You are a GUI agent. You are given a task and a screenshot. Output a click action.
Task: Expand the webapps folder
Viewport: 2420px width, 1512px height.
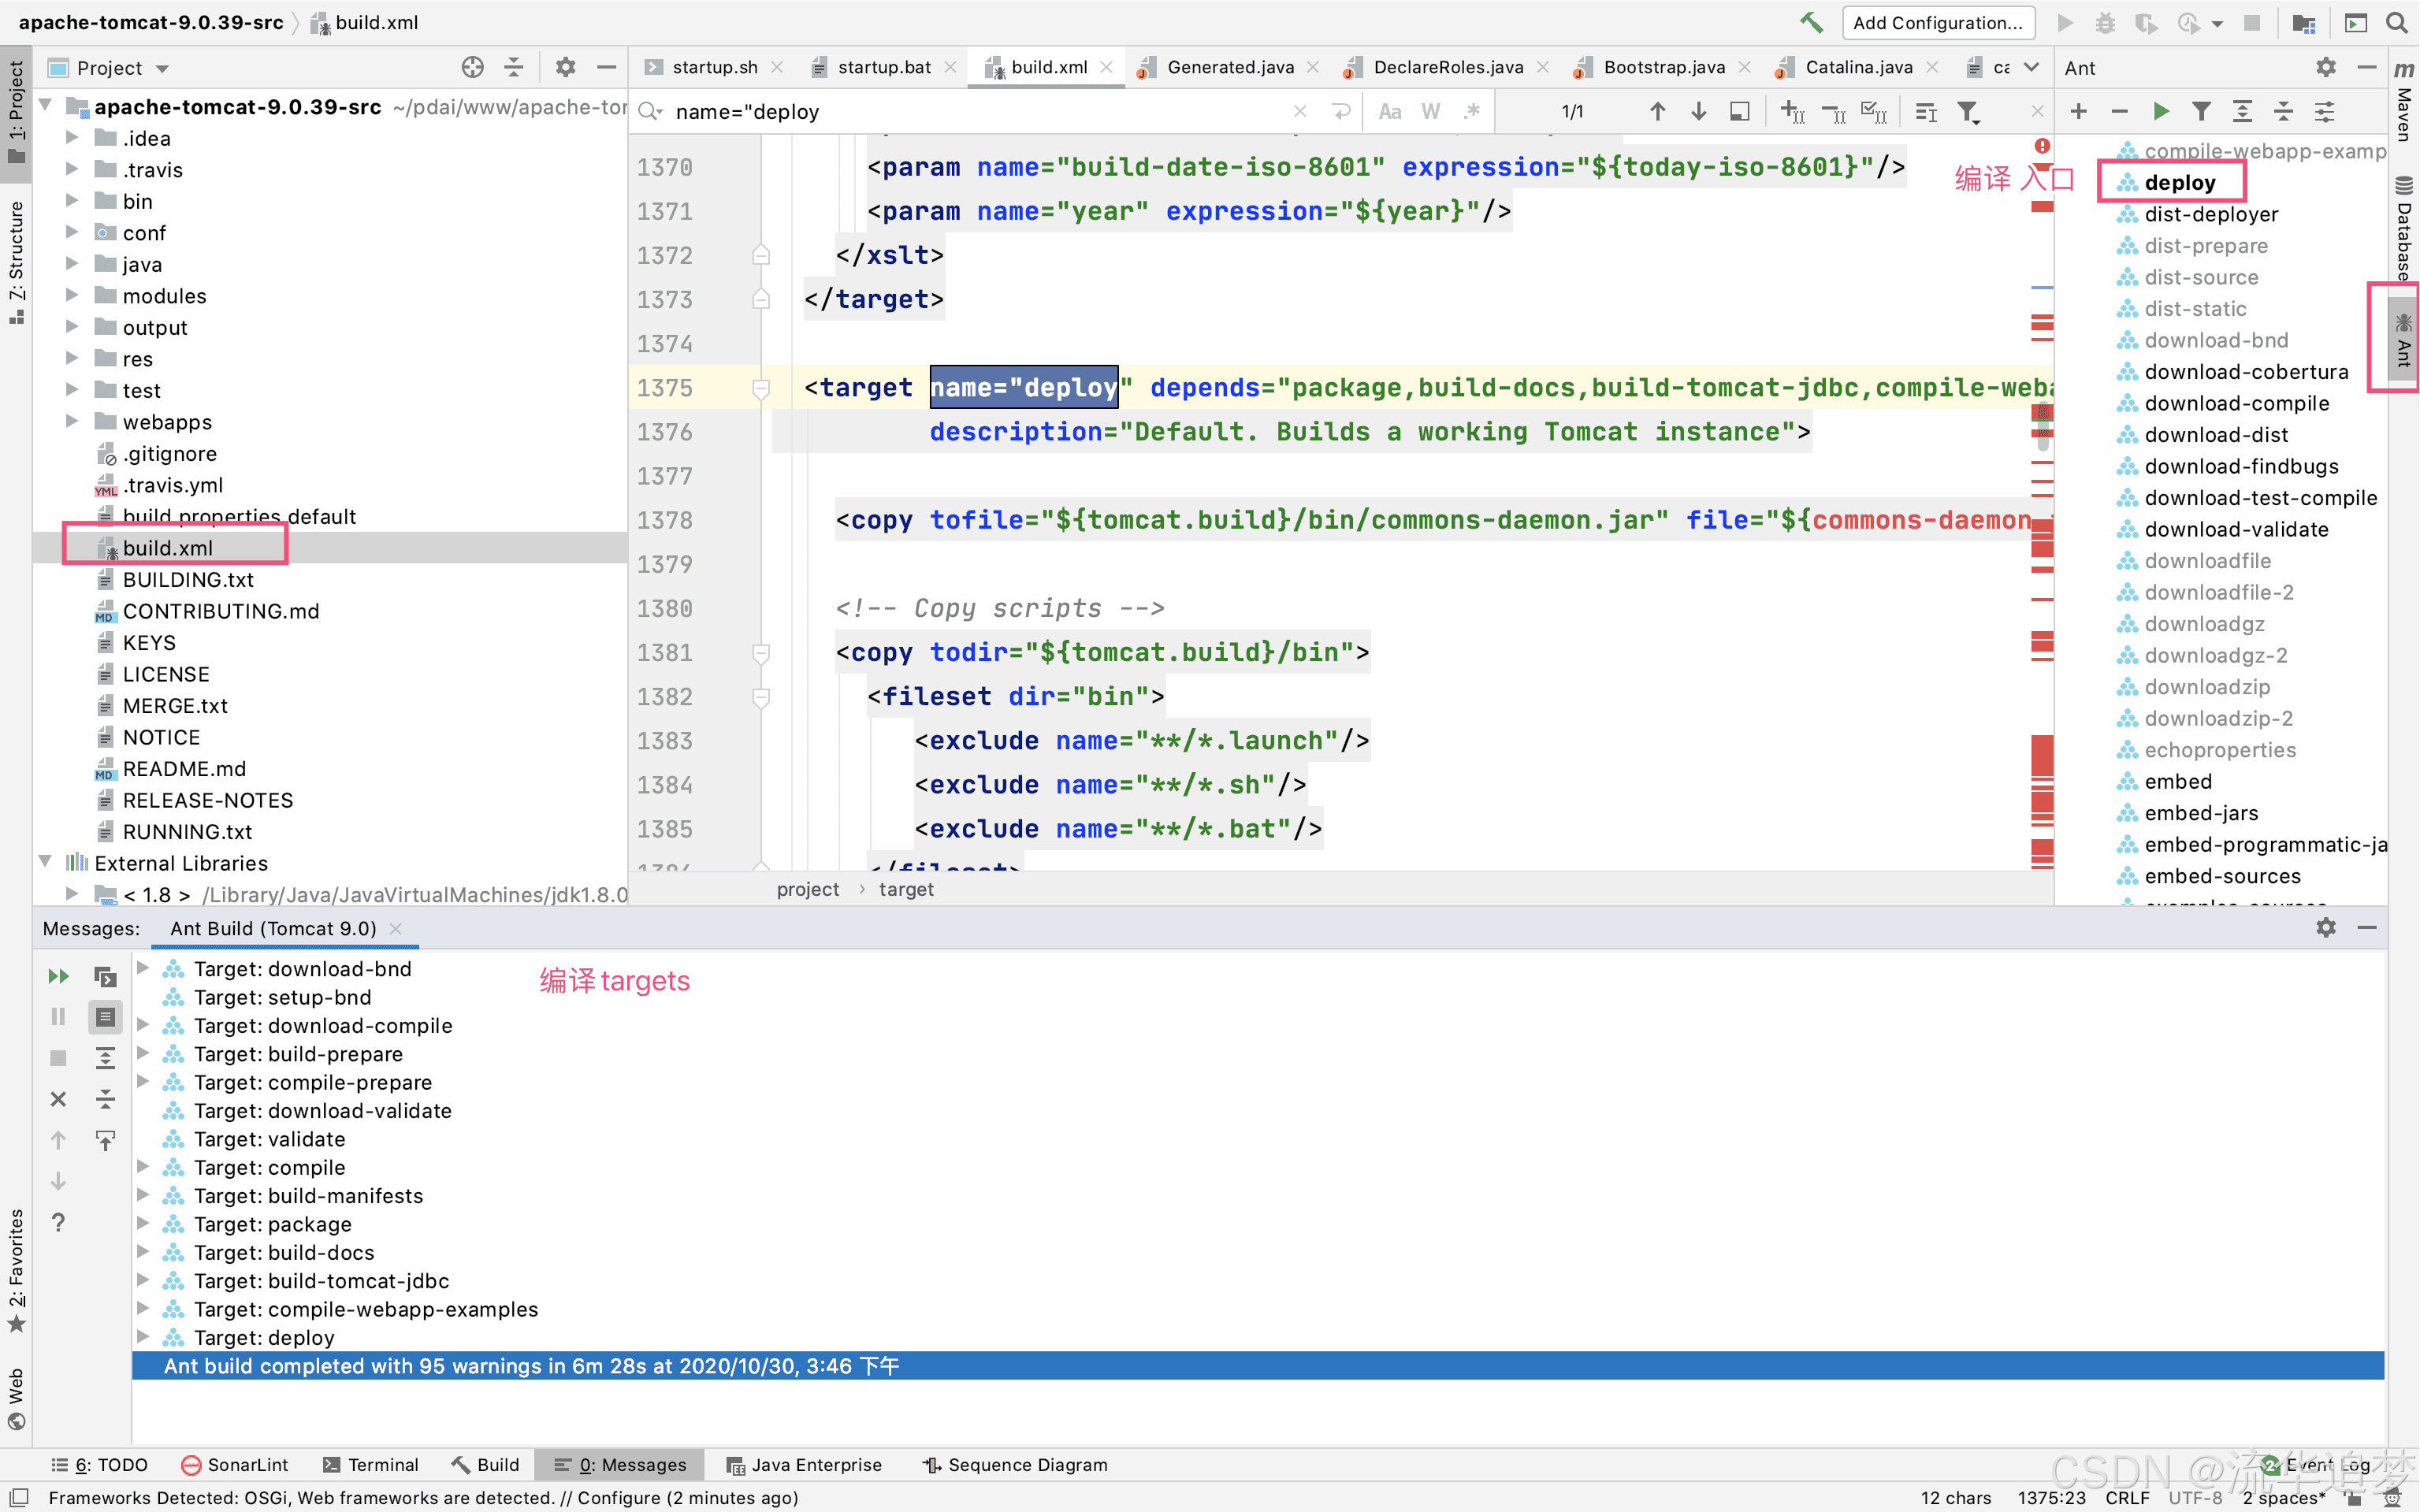pyautogui.click(x=71, y=421)
